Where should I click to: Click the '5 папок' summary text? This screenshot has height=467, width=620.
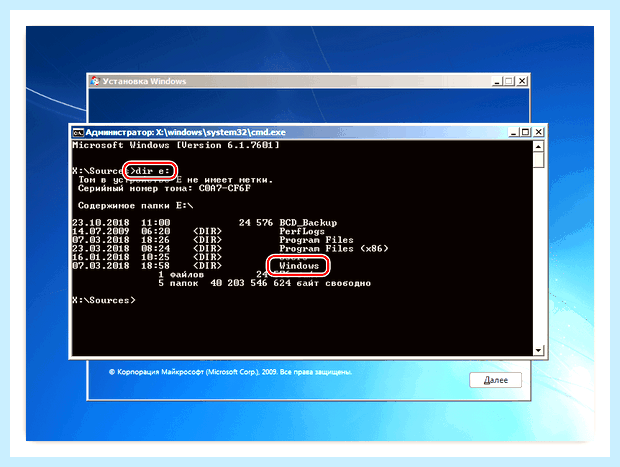point(178,283)
